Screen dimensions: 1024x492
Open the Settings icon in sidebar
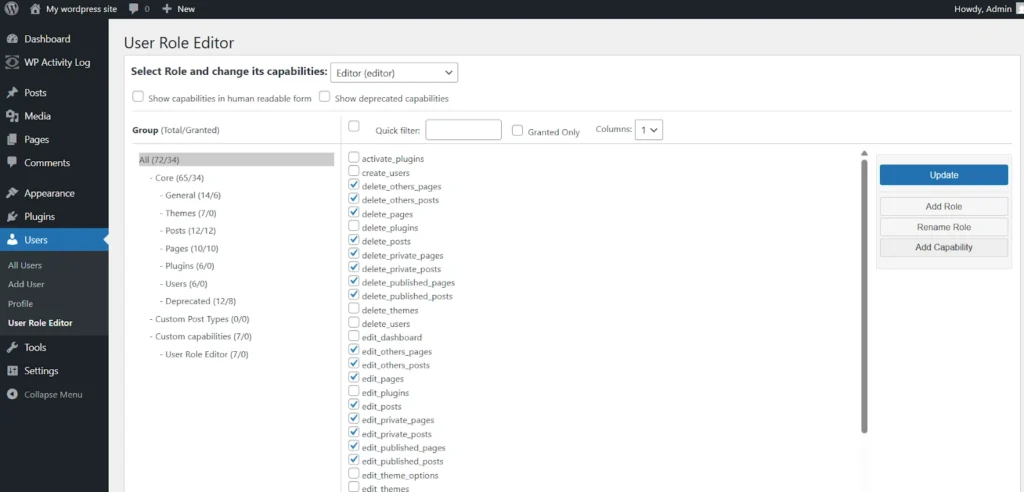point(12,371)
